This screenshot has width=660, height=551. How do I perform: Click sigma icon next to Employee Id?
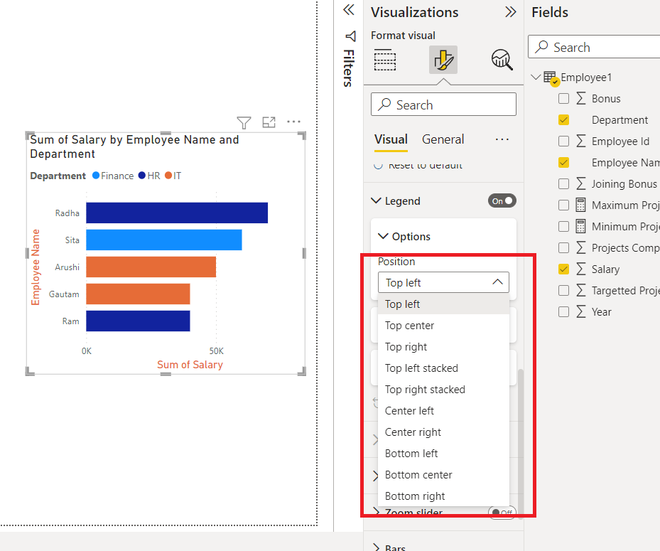point(581,141)
